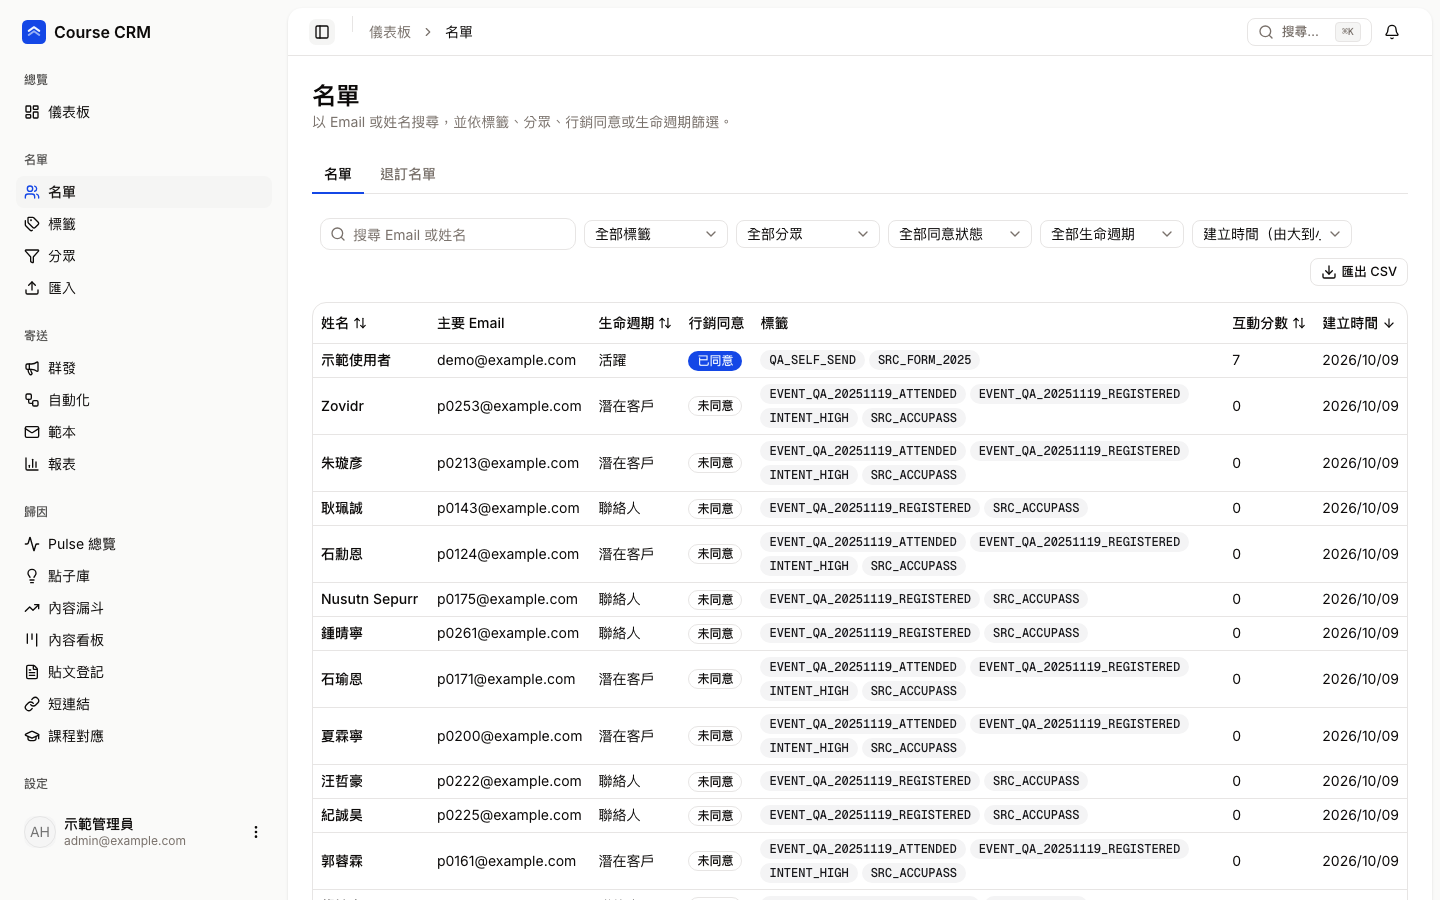Click the AH user avatar

click(x=40, y=832)
